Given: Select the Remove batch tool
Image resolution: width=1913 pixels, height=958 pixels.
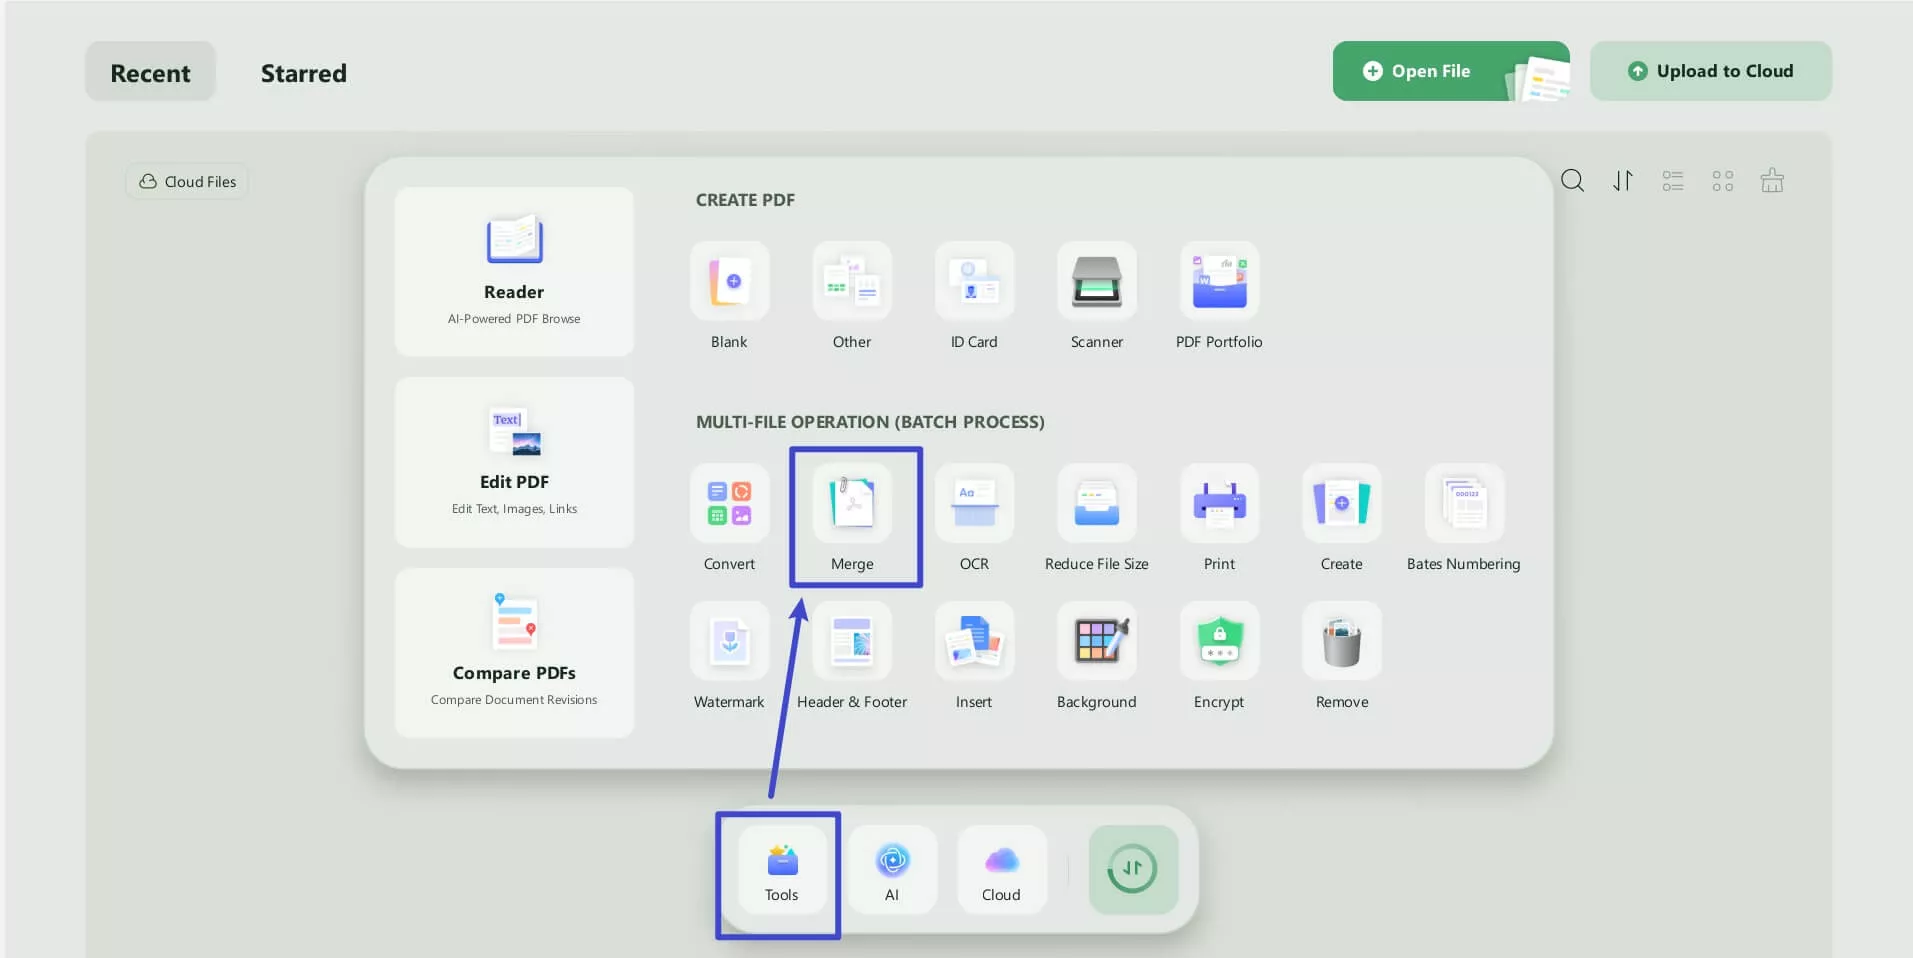Looking at the screenshot, I should tap(1340, 653).
